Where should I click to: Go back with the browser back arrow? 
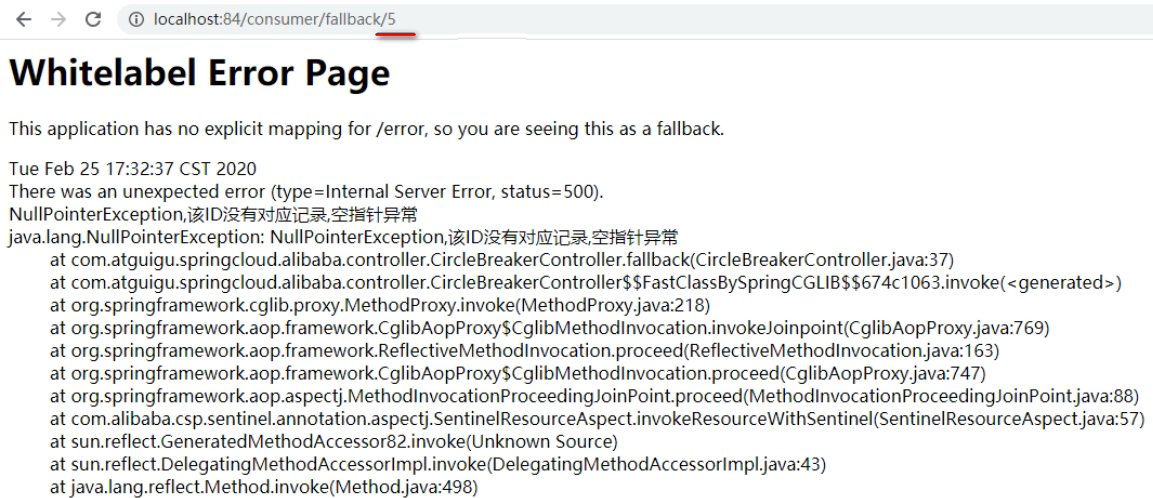(24, 20)
